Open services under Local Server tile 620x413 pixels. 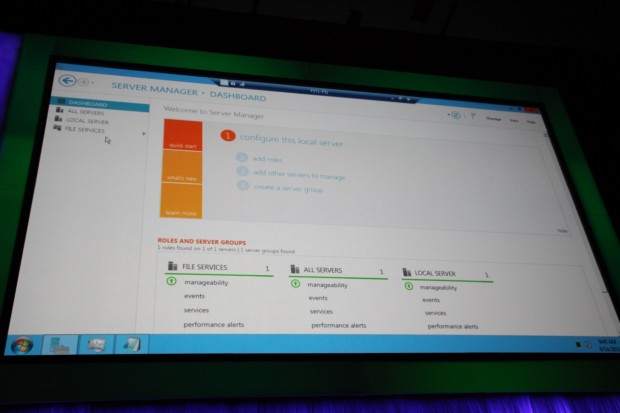(x=435, y=313)
